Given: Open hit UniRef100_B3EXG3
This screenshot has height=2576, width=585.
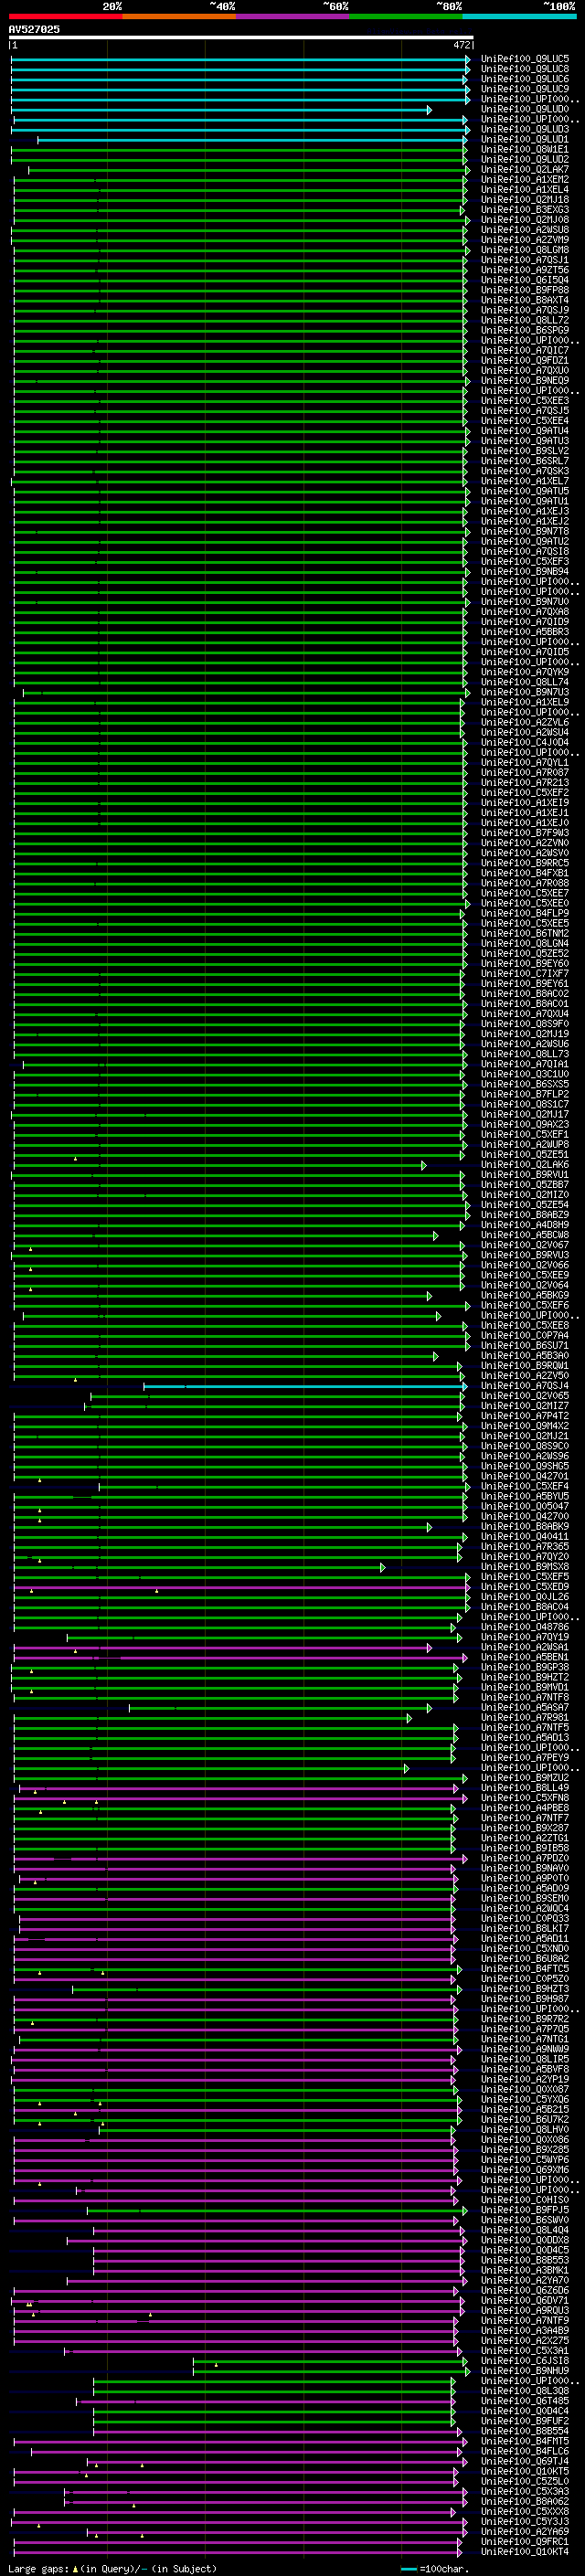Looking at the screenshot, I should point(525,210).
